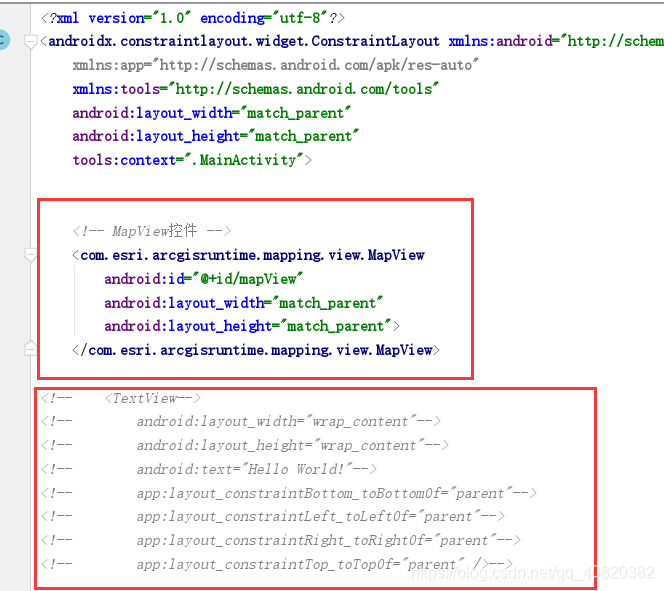
Task: Click the MapView控件 comment line
Action: 152,231
